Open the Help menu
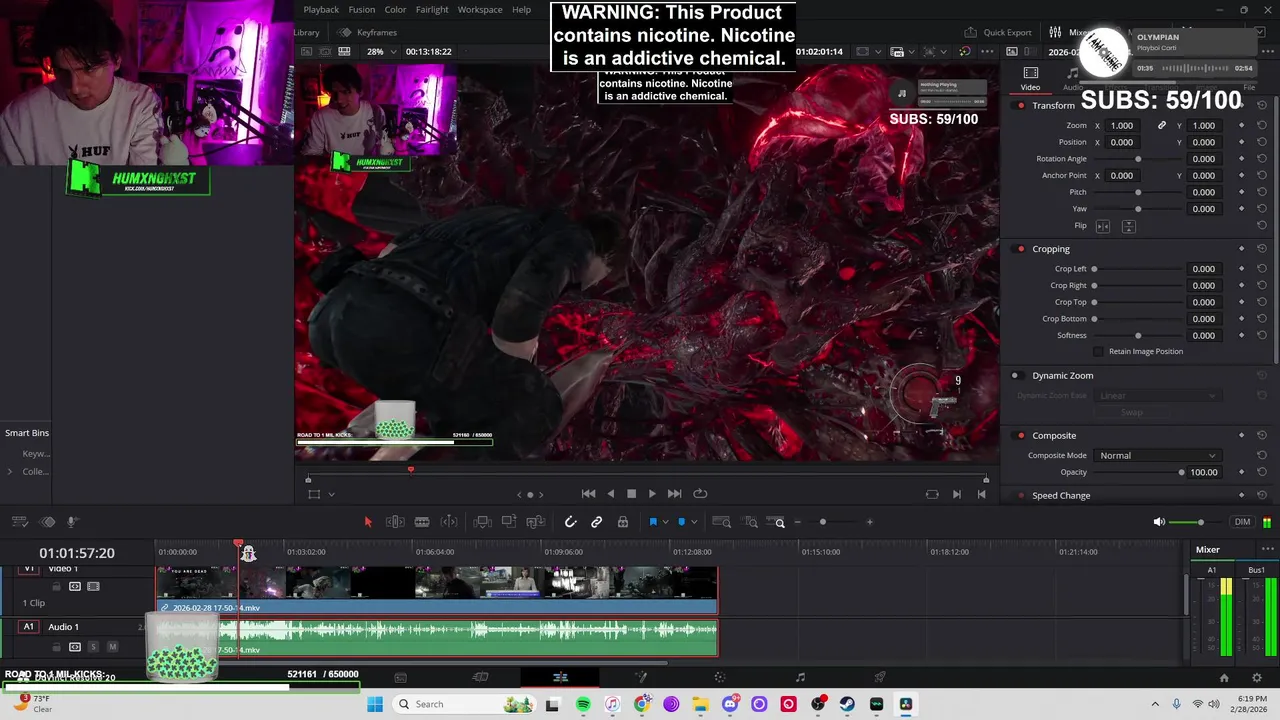Viewport: 1280px width, 720px height. point(522,10)
